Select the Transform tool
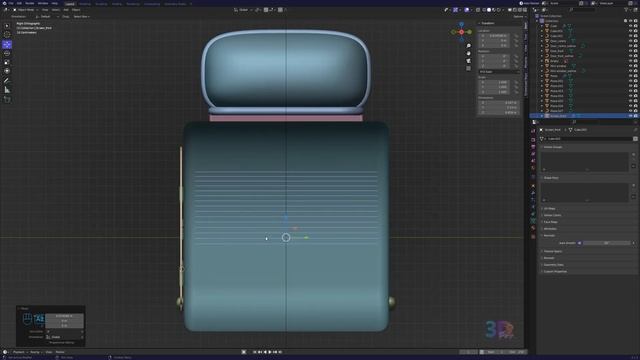Viewport: 640px width, 360px height. click(x=7, y=71)
